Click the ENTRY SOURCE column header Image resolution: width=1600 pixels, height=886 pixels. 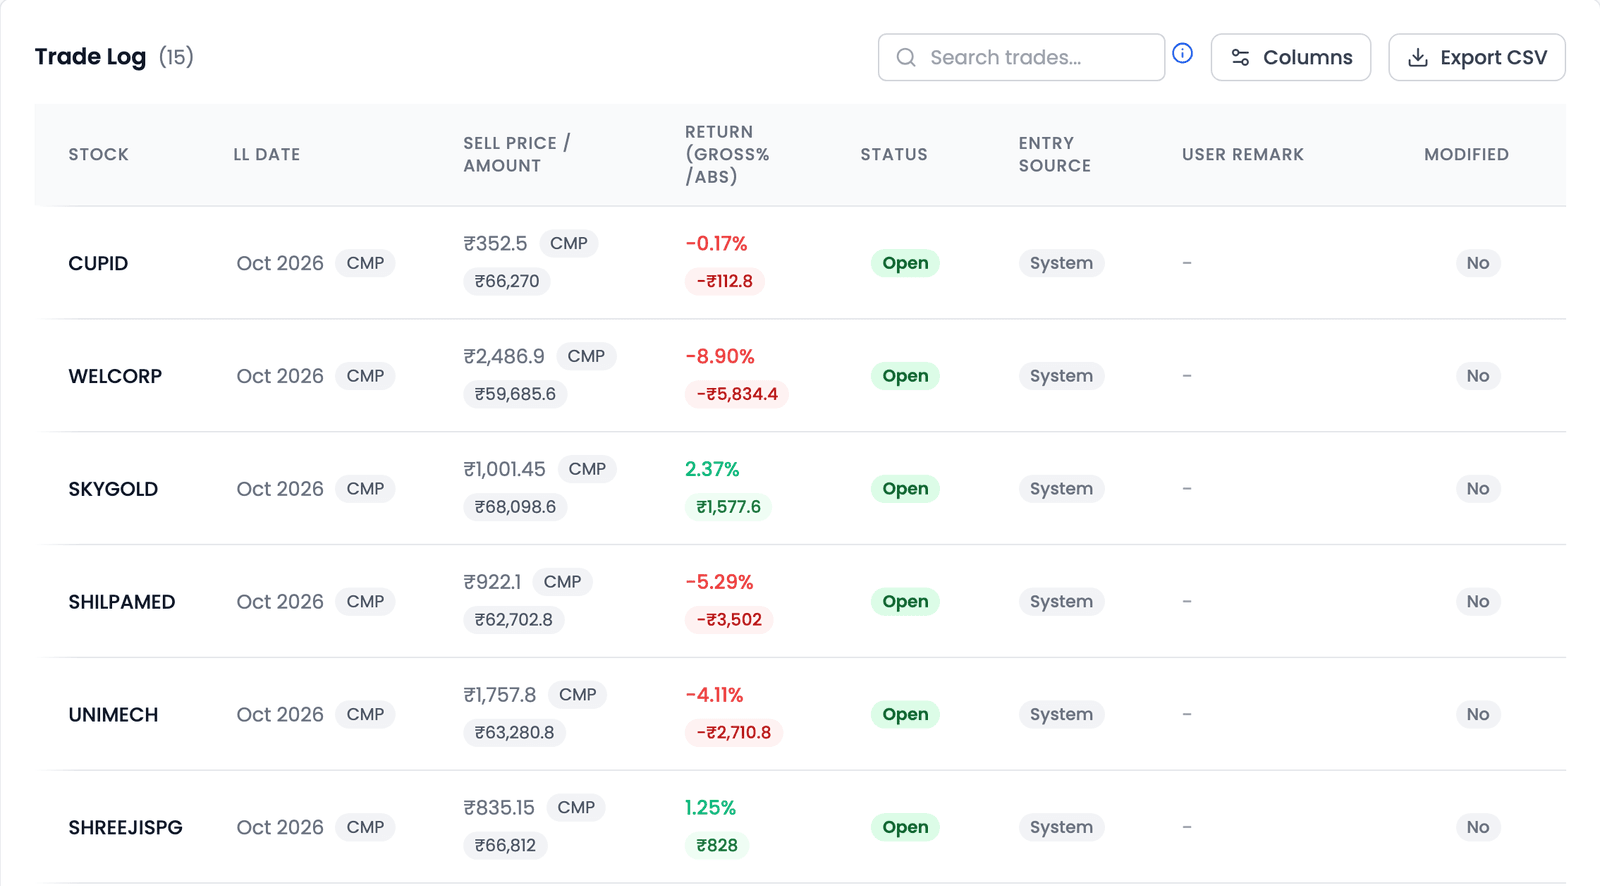click(x=1055, y=154)
